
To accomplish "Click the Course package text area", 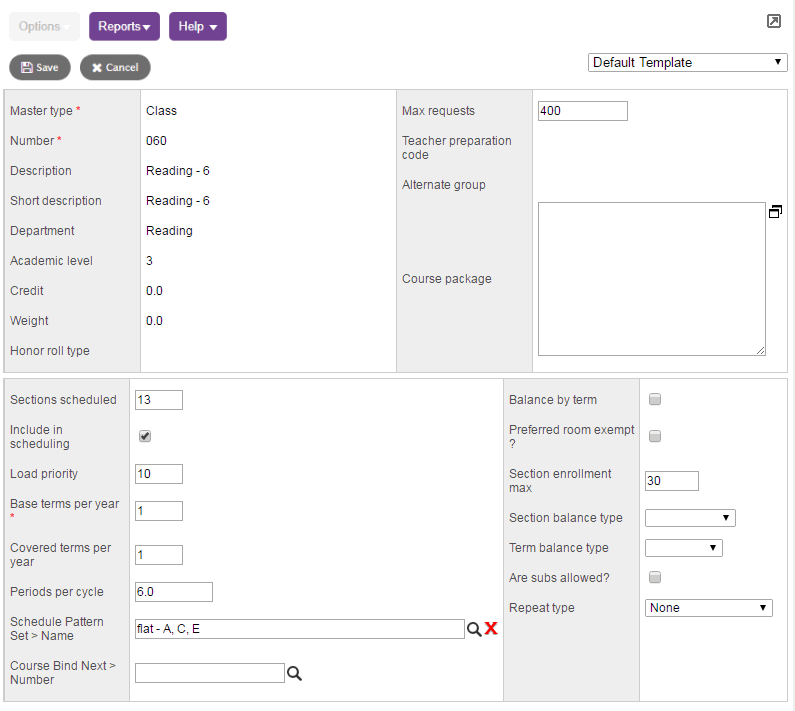I will 651,279.
